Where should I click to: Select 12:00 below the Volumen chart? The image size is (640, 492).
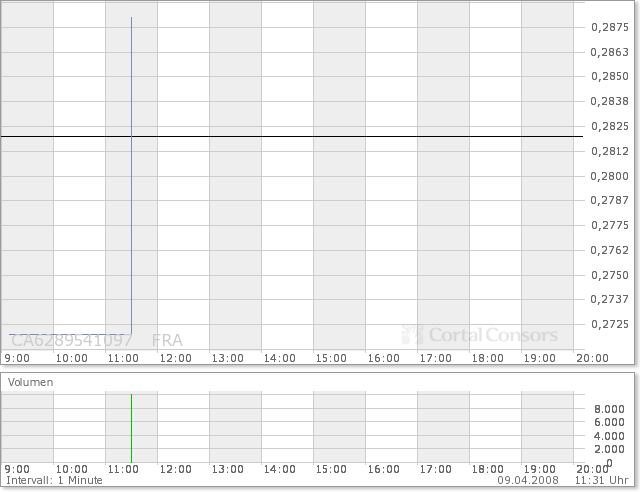[176, 469]
